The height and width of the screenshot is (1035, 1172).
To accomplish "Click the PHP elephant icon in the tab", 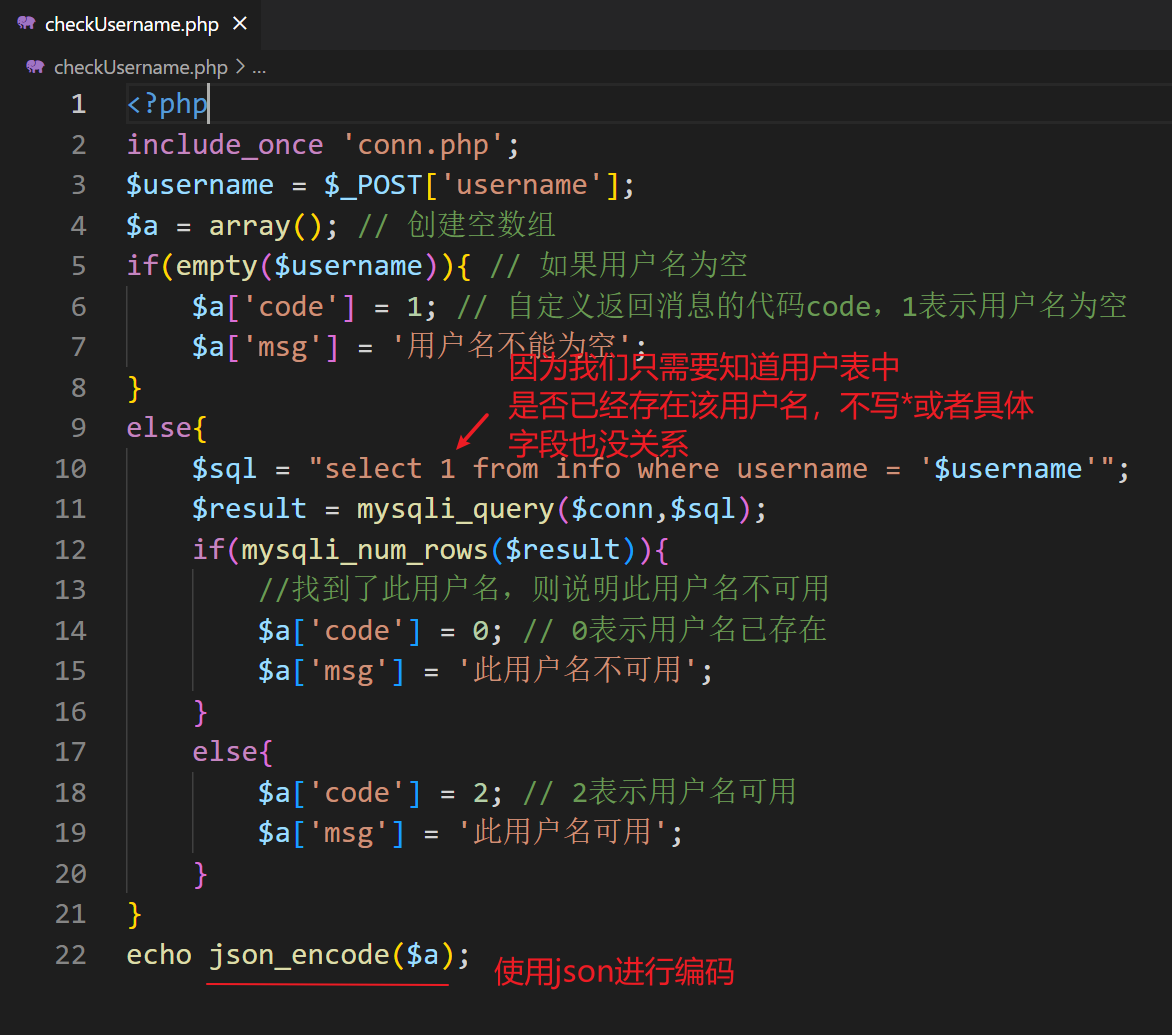I will (26, 23).
